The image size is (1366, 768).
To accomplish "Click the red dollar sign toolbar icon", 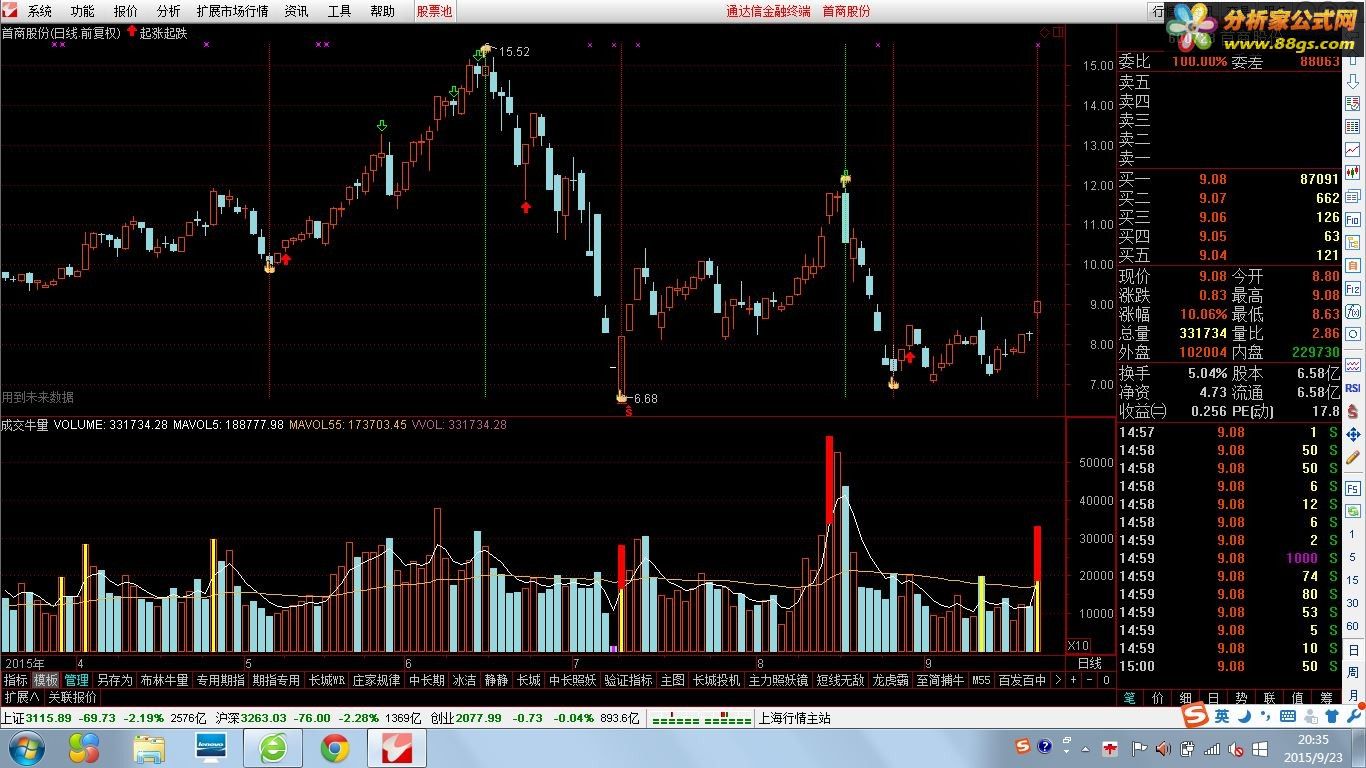I will click(x=1353, y=411).
